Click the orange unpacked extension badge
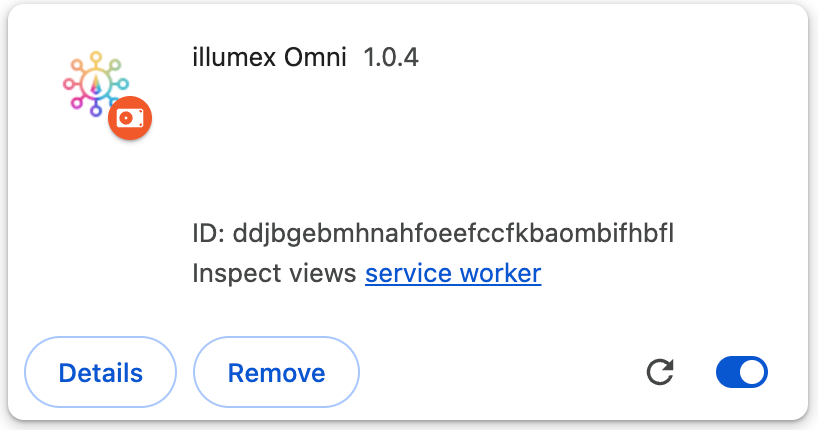The image size is (818, 430). pyautogui.click(x=130, y=118)
